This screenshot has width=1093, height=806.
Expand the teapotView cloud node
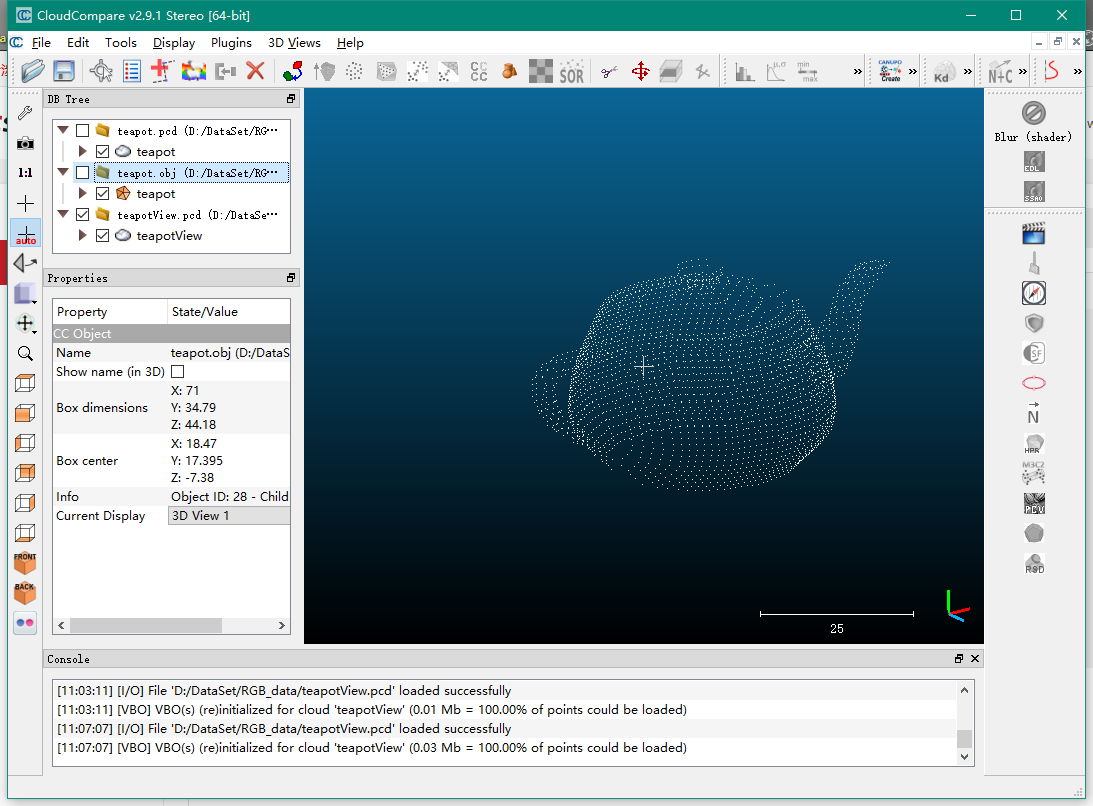click(x=82, y=236)
